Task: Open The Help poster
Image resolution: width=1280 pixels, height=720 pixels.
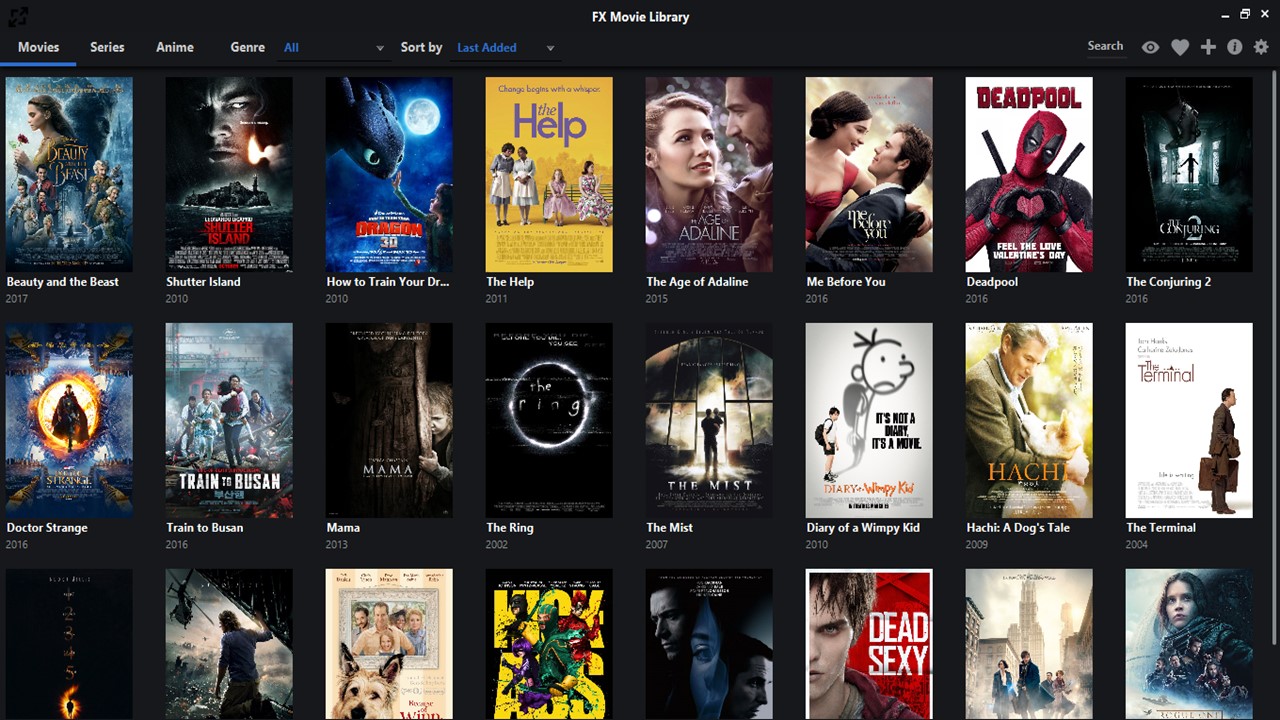Action: coord(549,174)
